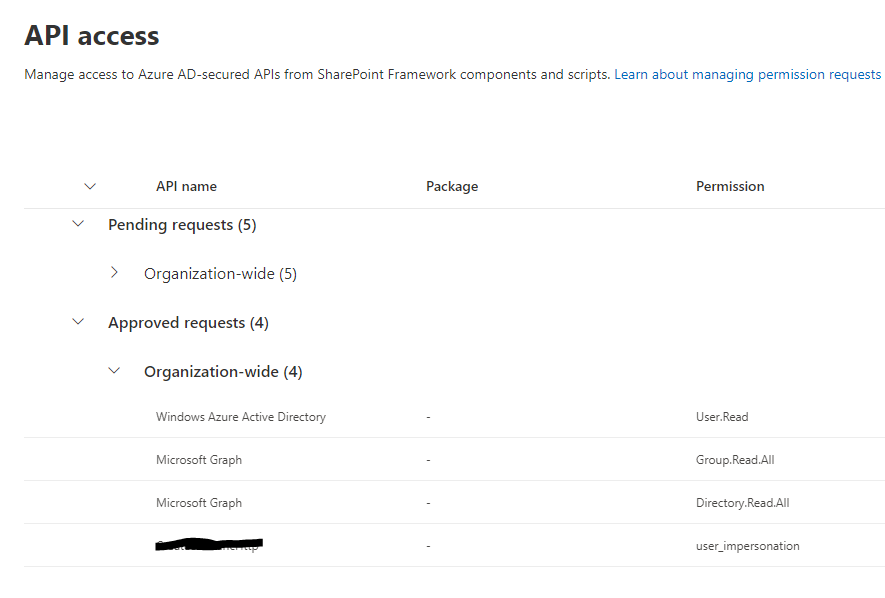885x598 pixels.
Task: Collapse the Pending requests group chevron
Action: click(x=78, y=223)
